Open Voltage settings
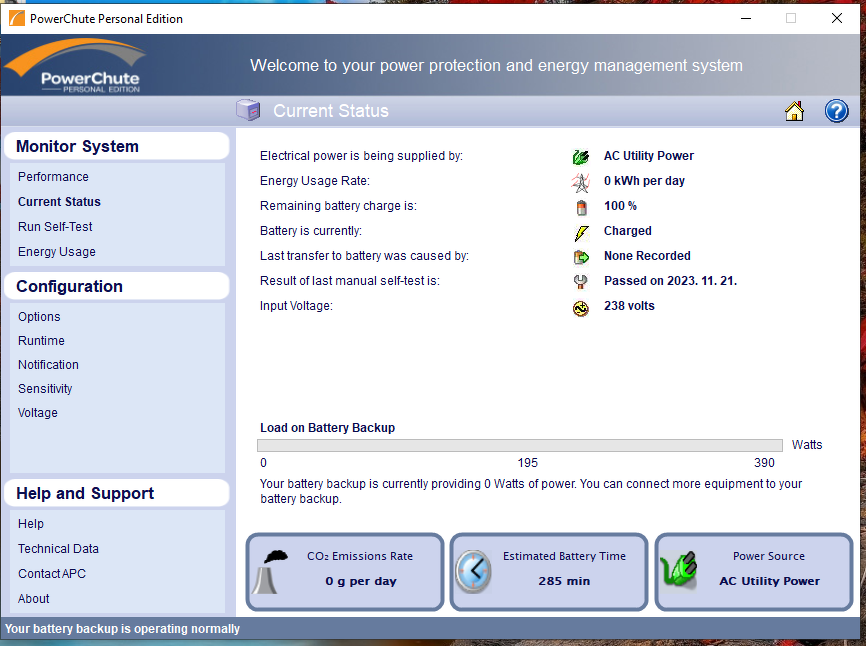This screenshot has width=866, height=646. [38, 412]
